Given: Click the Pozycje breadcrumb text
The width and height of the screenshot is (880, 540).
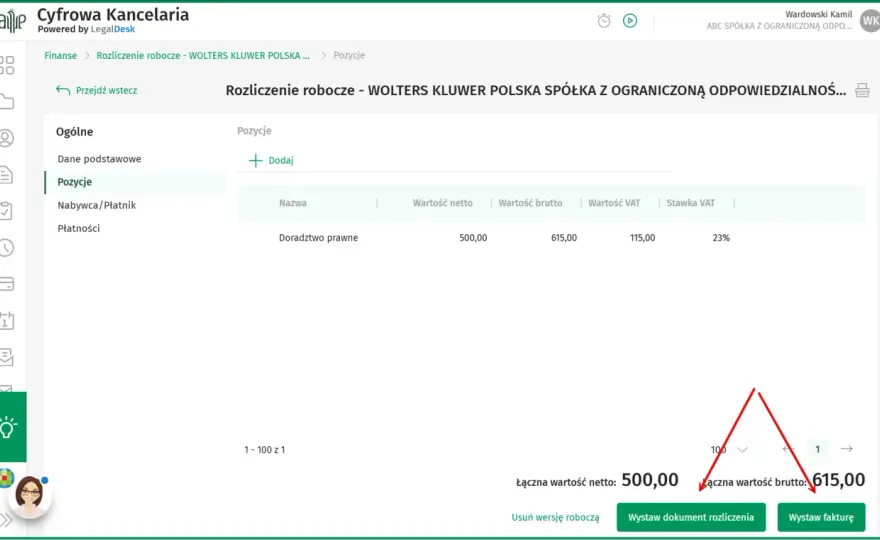Looking at the screenshot, I should pyautogui.click(x=349, y=56).
